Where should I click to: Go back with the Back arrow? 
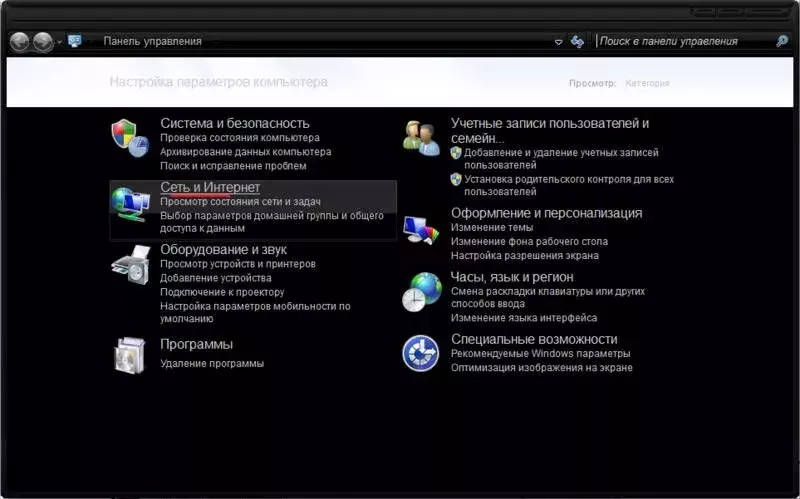(x=19, y=41)
